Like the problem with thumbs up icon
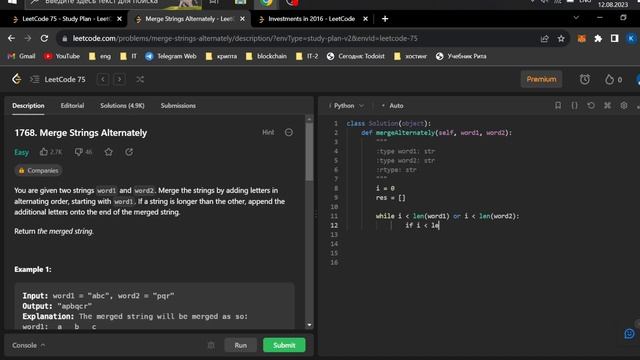Screen dimensions: 640x360 pyautogui.click(x=44, y=152)
